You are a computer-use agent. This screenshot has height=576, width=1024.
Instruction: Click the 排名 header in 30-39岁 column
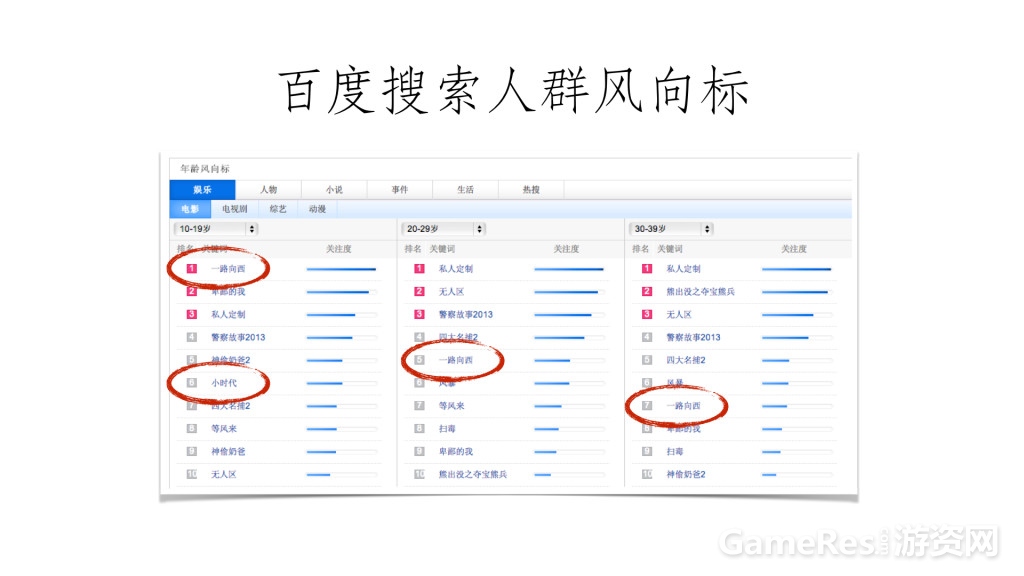641,249
